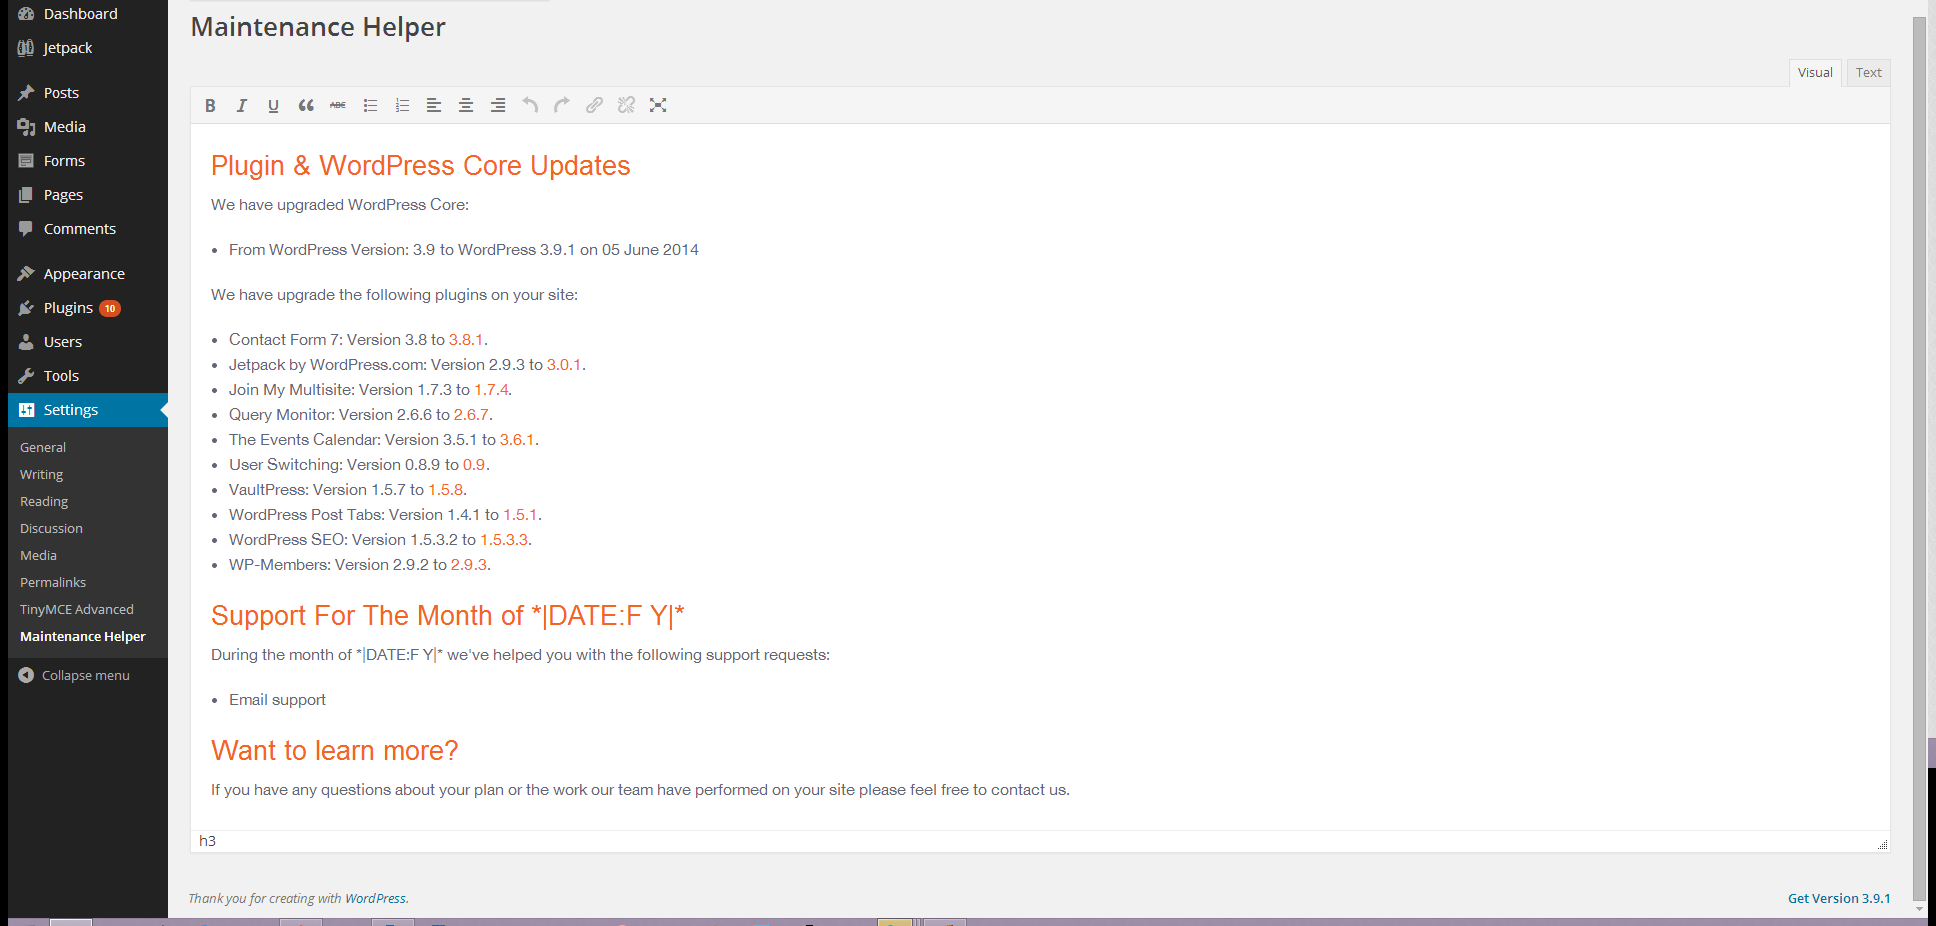The image size is (1936, 926).
Task: Switch editor to Visual tab
Action: pos(1815,73)
